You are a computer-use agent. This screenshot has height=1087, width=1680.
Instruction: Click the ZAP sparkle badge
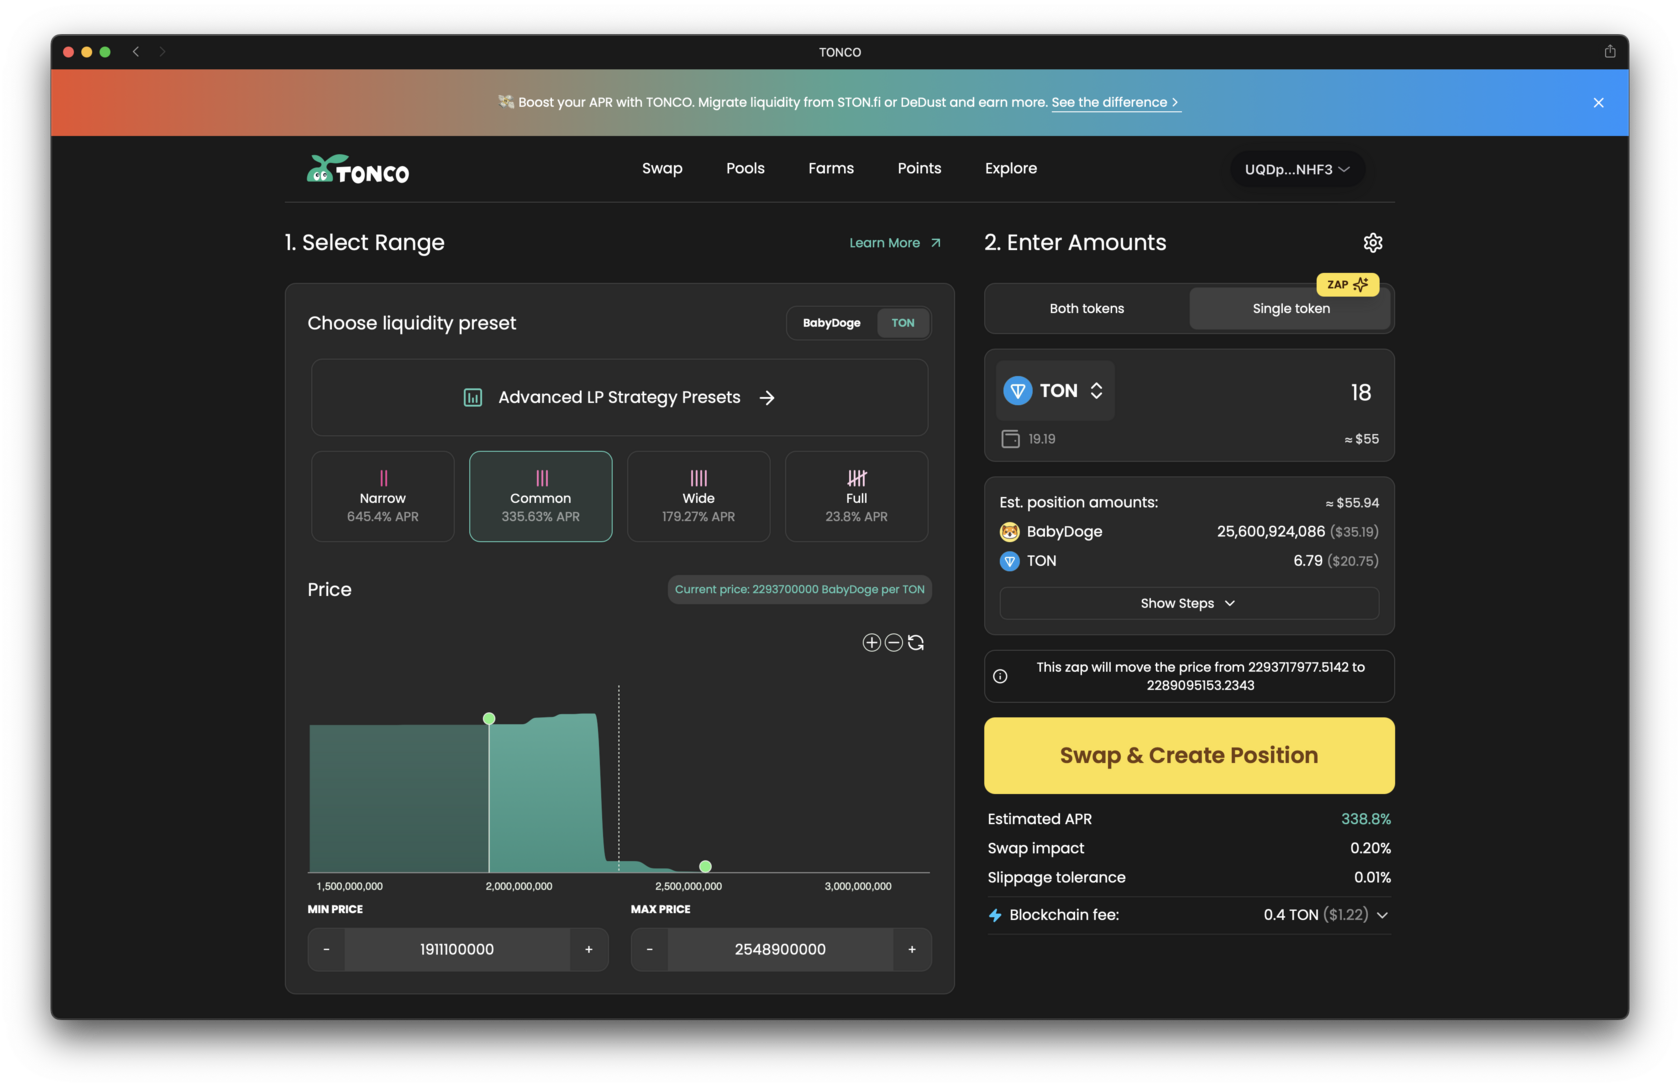pyautogui.click(x=1347, y=285)
